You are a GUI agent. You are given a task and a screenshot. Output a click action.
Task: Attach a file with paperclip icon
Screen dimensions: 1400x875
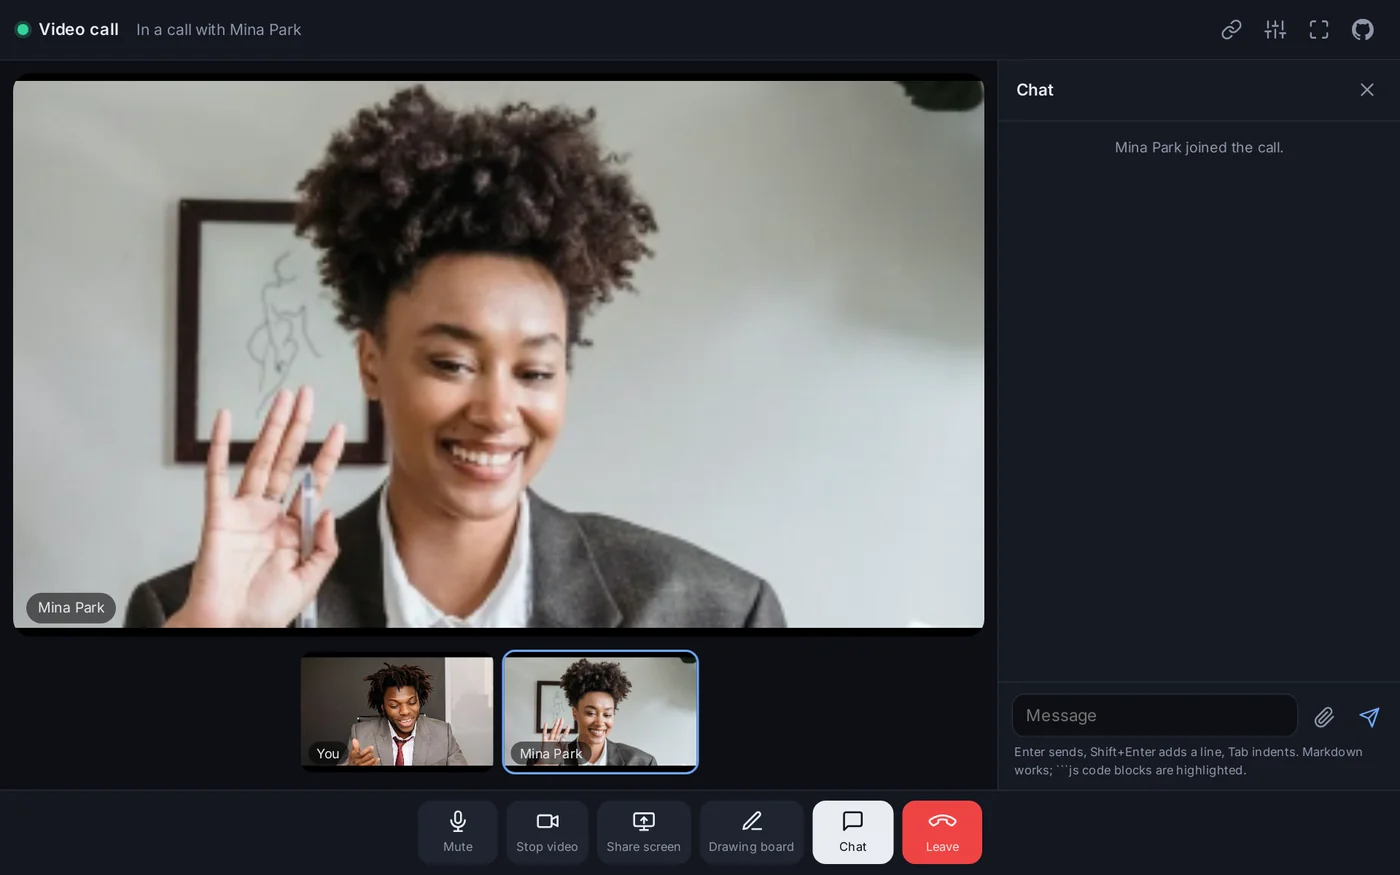[x=1324, y=717]
